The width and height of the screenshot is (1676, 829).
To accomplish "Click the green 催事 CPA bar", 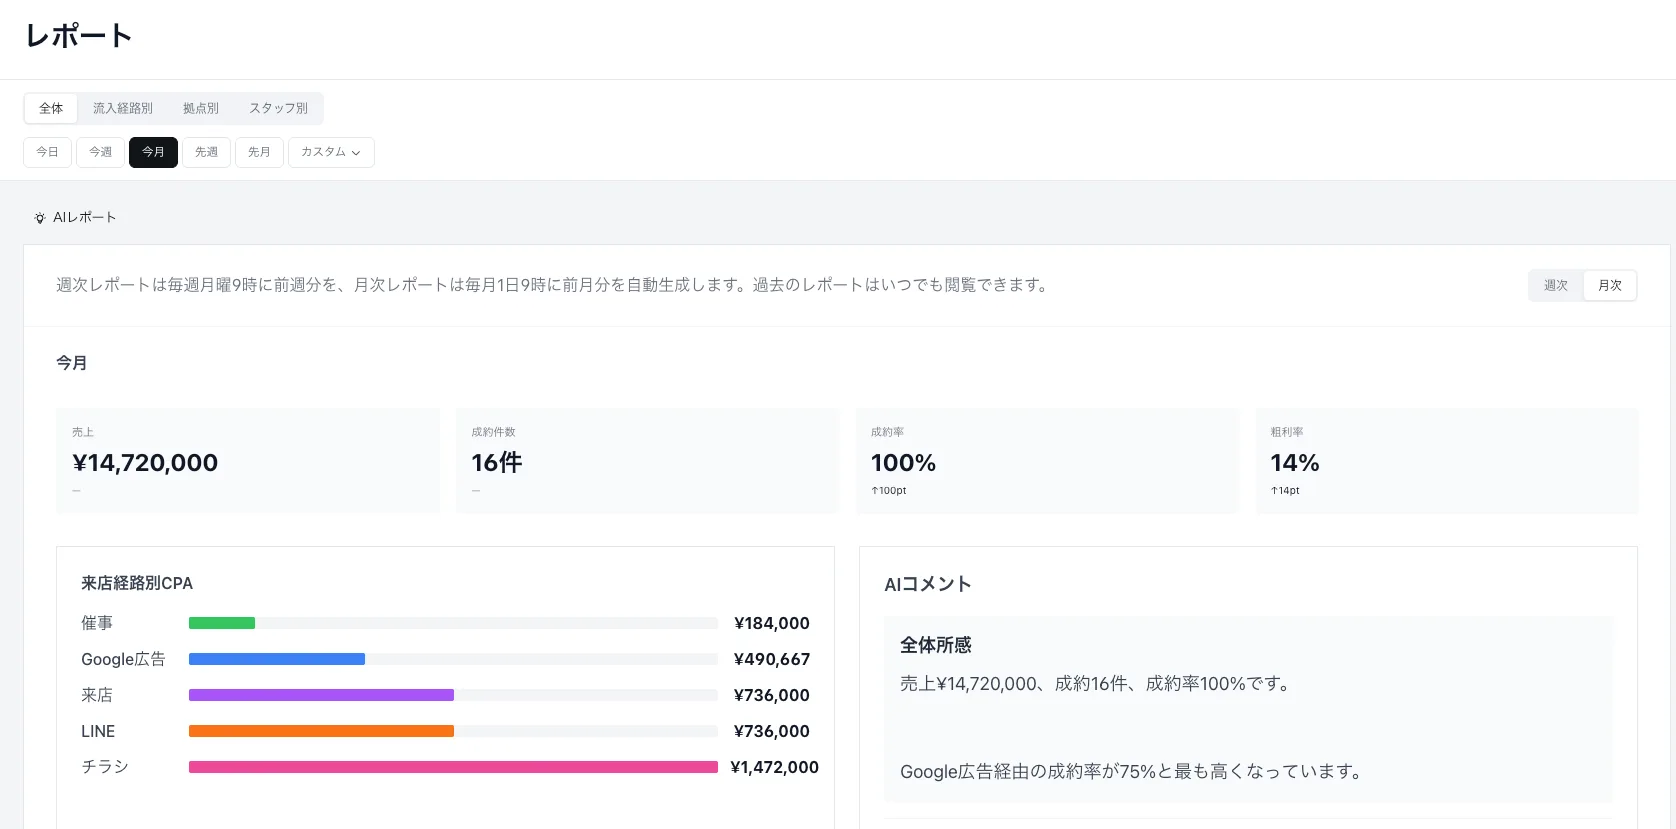I will (222, 623).
